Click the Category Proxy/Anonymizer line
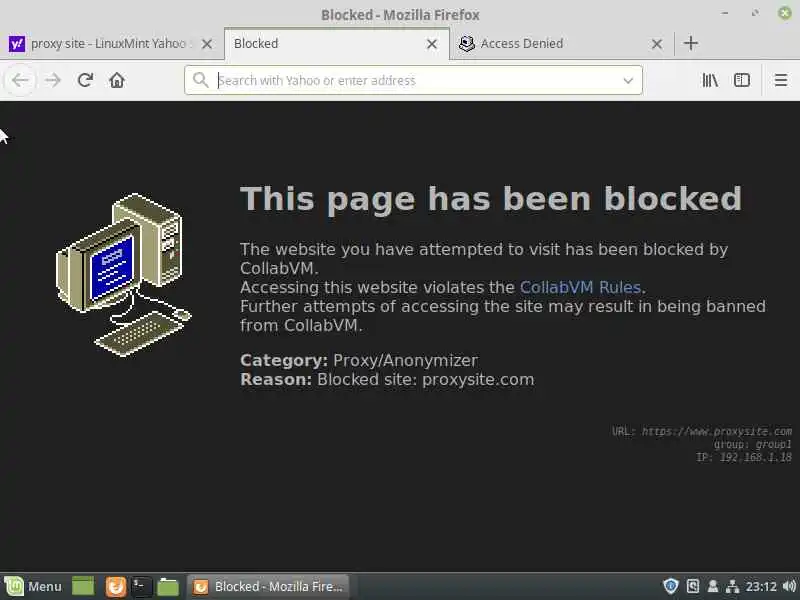 tap(359, 361)
